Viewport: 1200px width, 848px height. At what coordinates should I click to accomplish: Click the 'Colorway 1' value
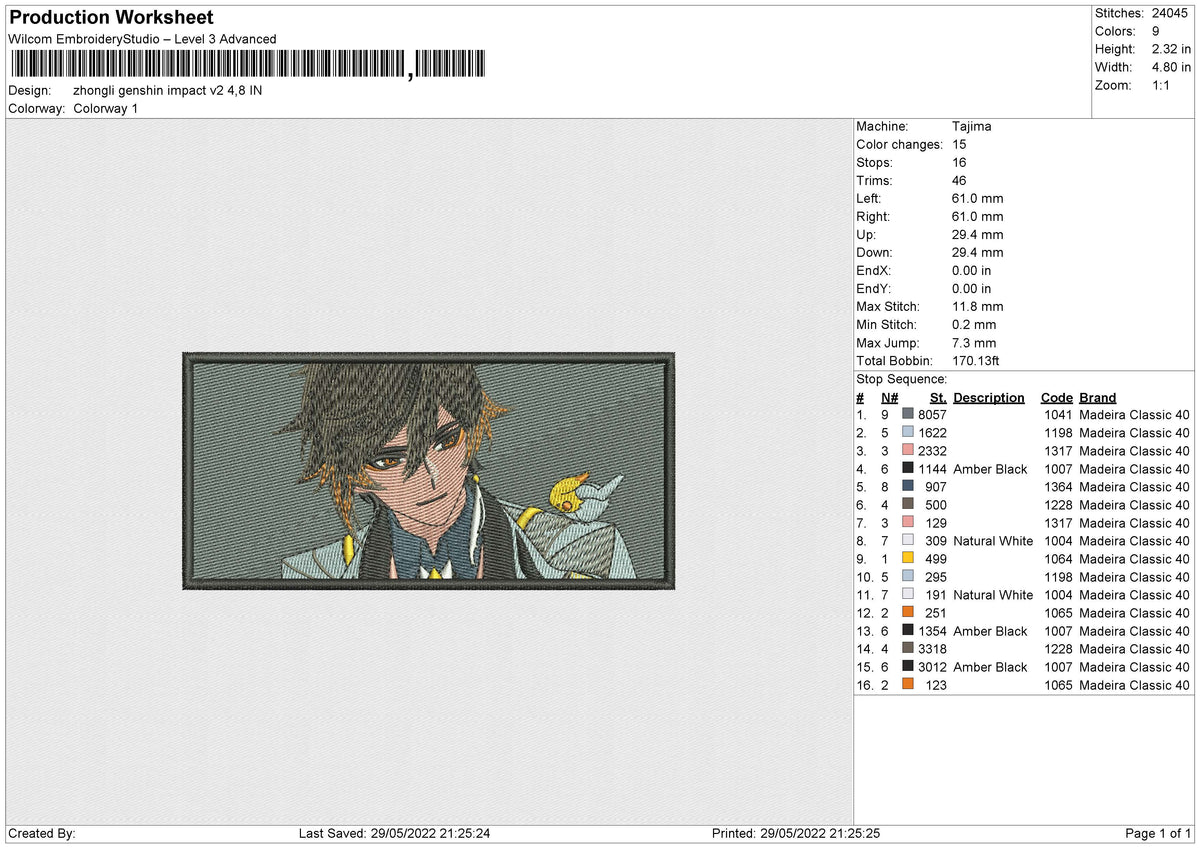105,108
